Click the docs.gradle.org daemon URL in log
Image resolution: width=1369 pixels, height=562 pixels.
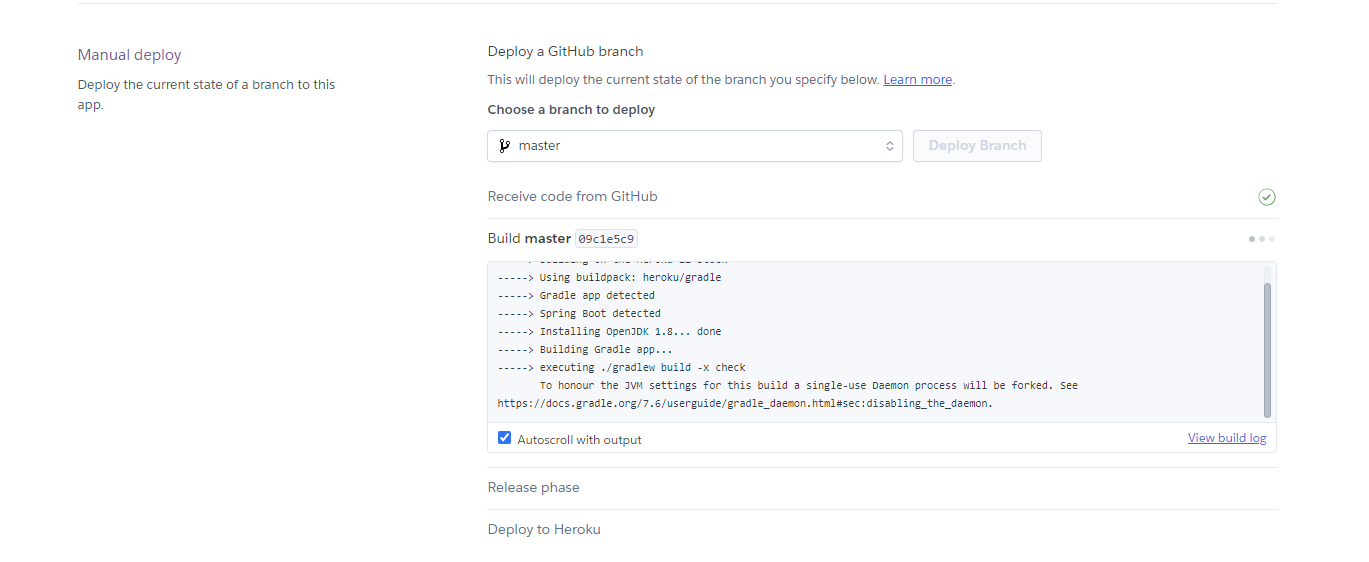[745, 404]
